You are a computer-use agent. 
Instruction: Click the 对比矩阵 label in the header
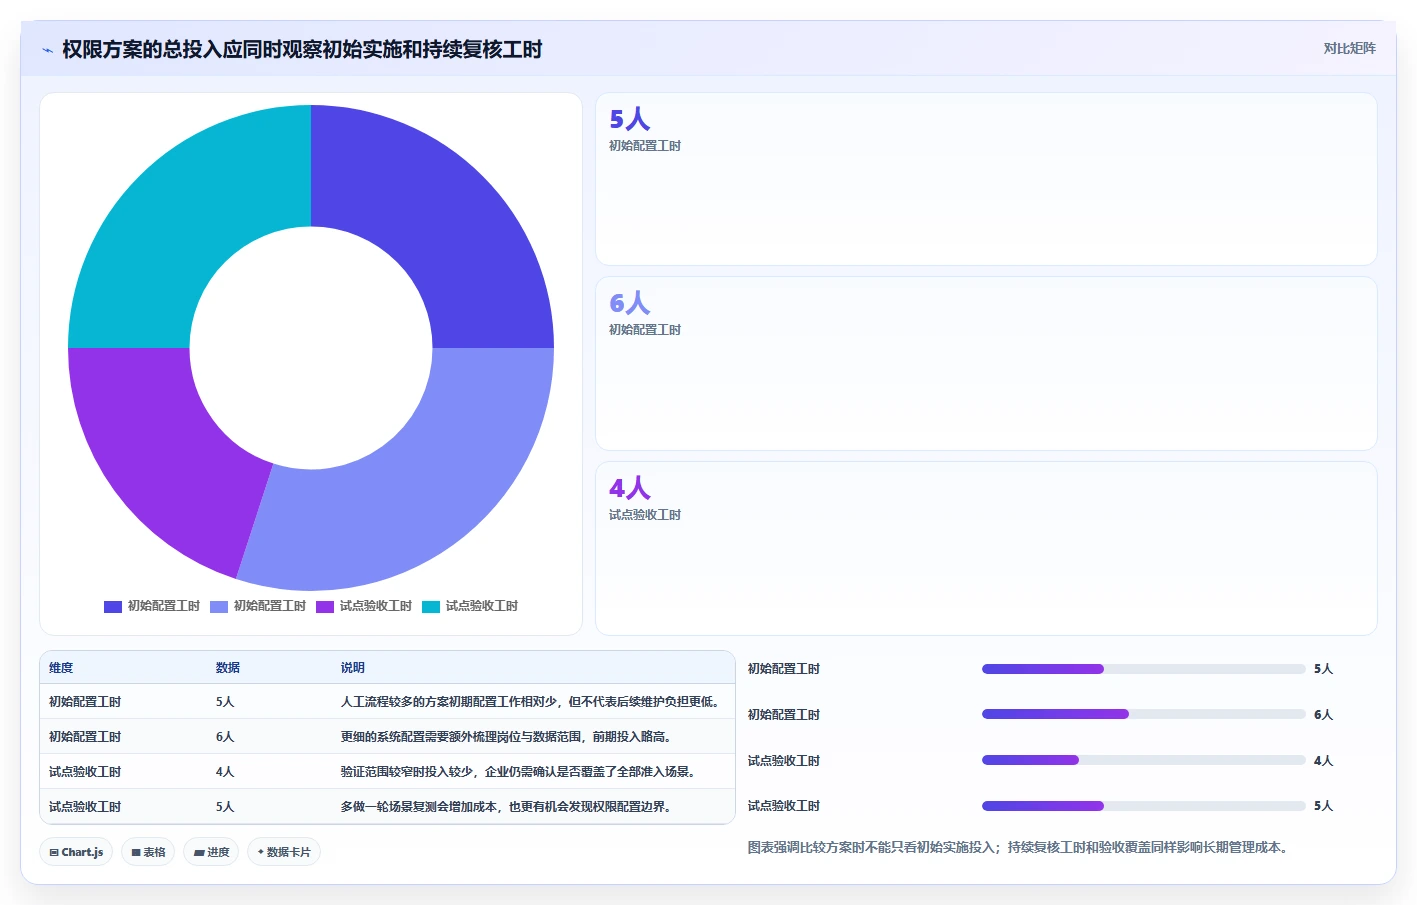(x=1349, y=48)
